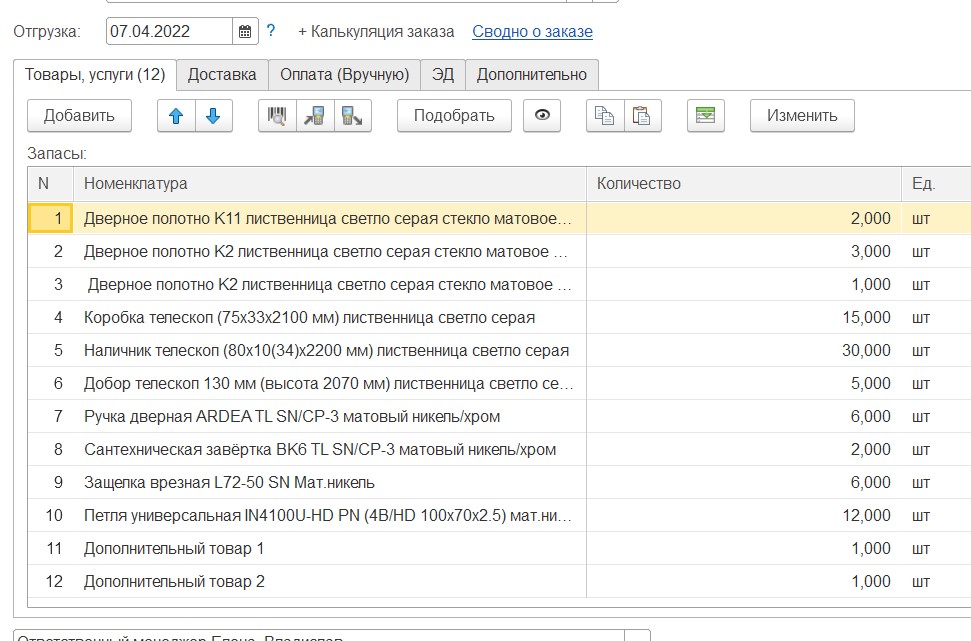The width and height of the screenshot is (971, 641).
Task: Open the calendar picker for Отгрузка date
Action: (245, 31)
